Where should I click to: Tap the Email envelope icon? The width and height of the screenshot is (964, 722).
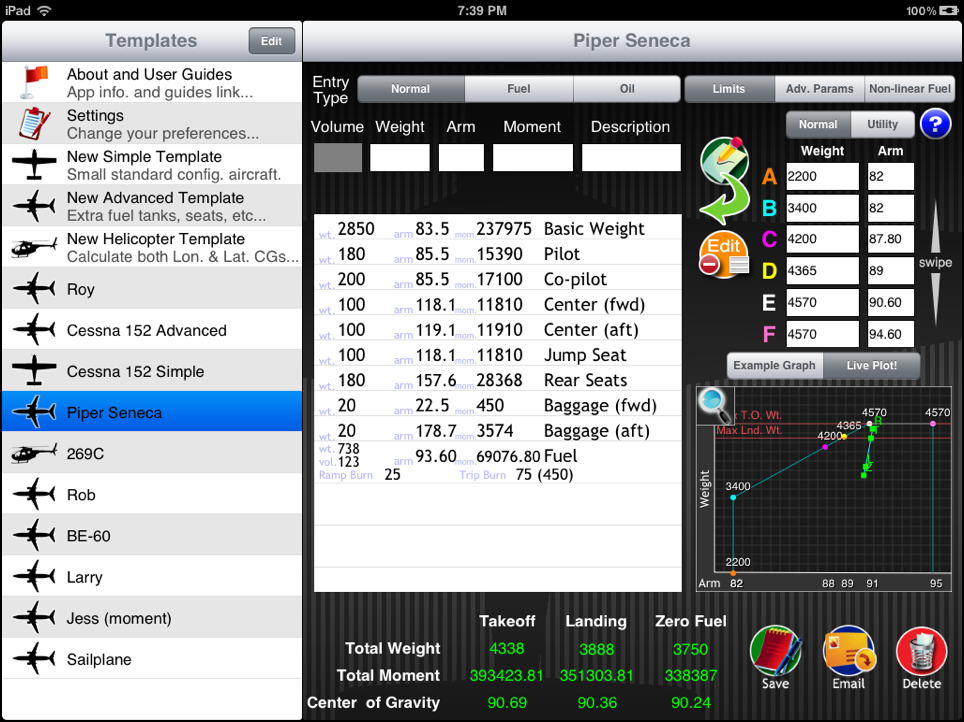[x=848, y=653]
